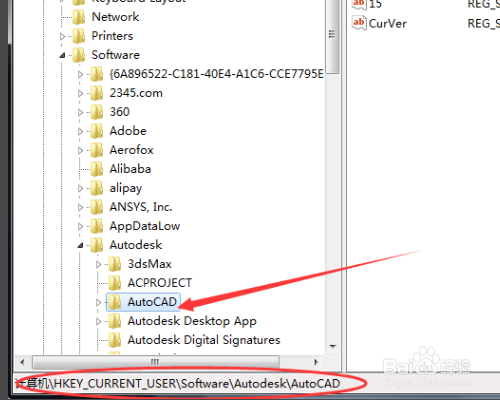Select the Software registry key
Viewport: 500px width, 400px height.
coord(115,55)
